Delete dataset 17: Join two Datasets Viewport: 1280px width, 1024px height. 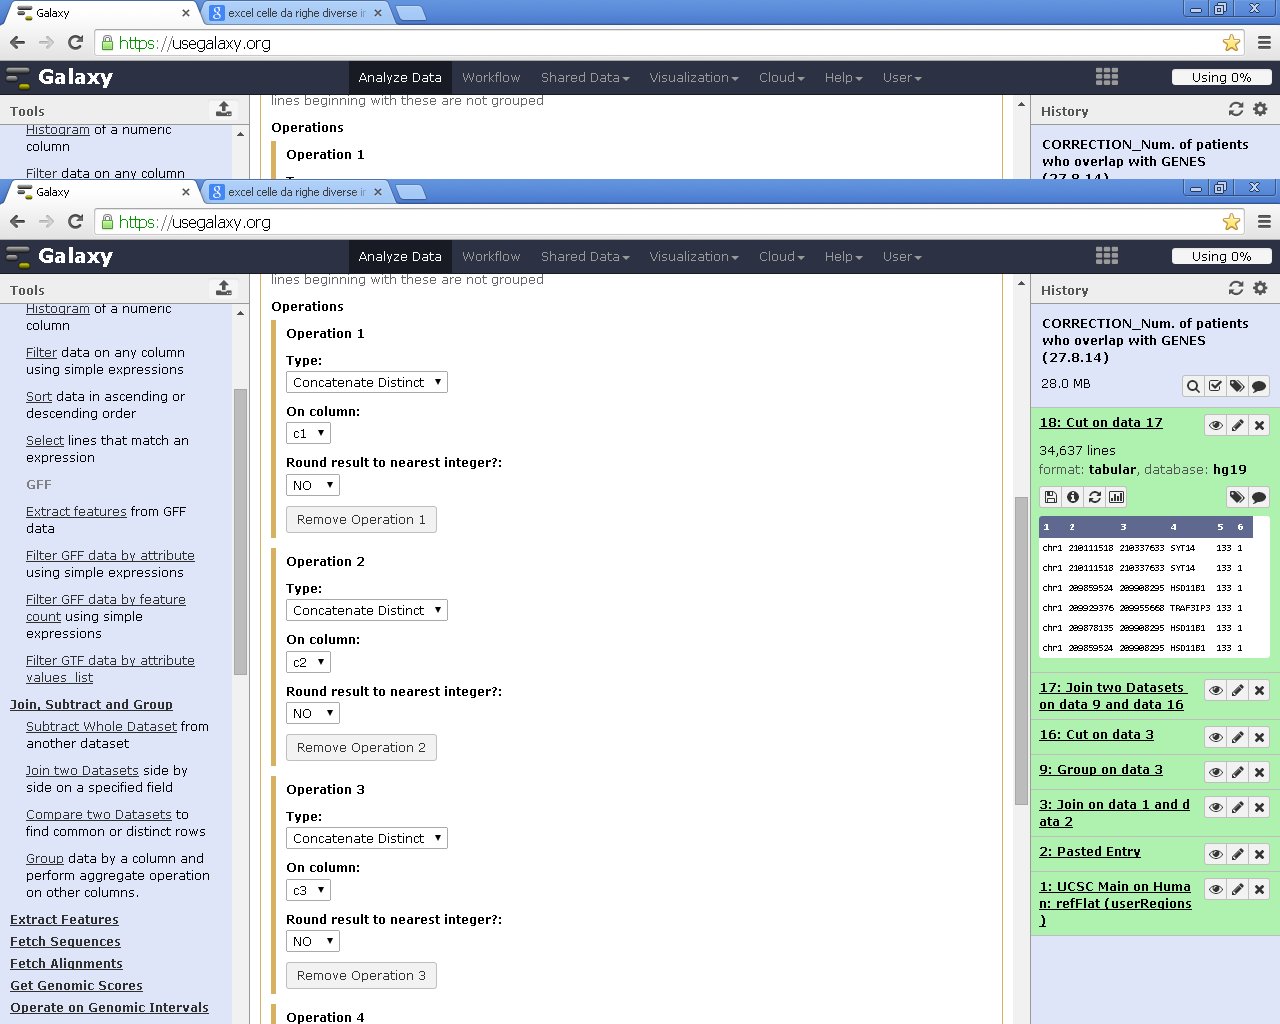click(1259, 690)
